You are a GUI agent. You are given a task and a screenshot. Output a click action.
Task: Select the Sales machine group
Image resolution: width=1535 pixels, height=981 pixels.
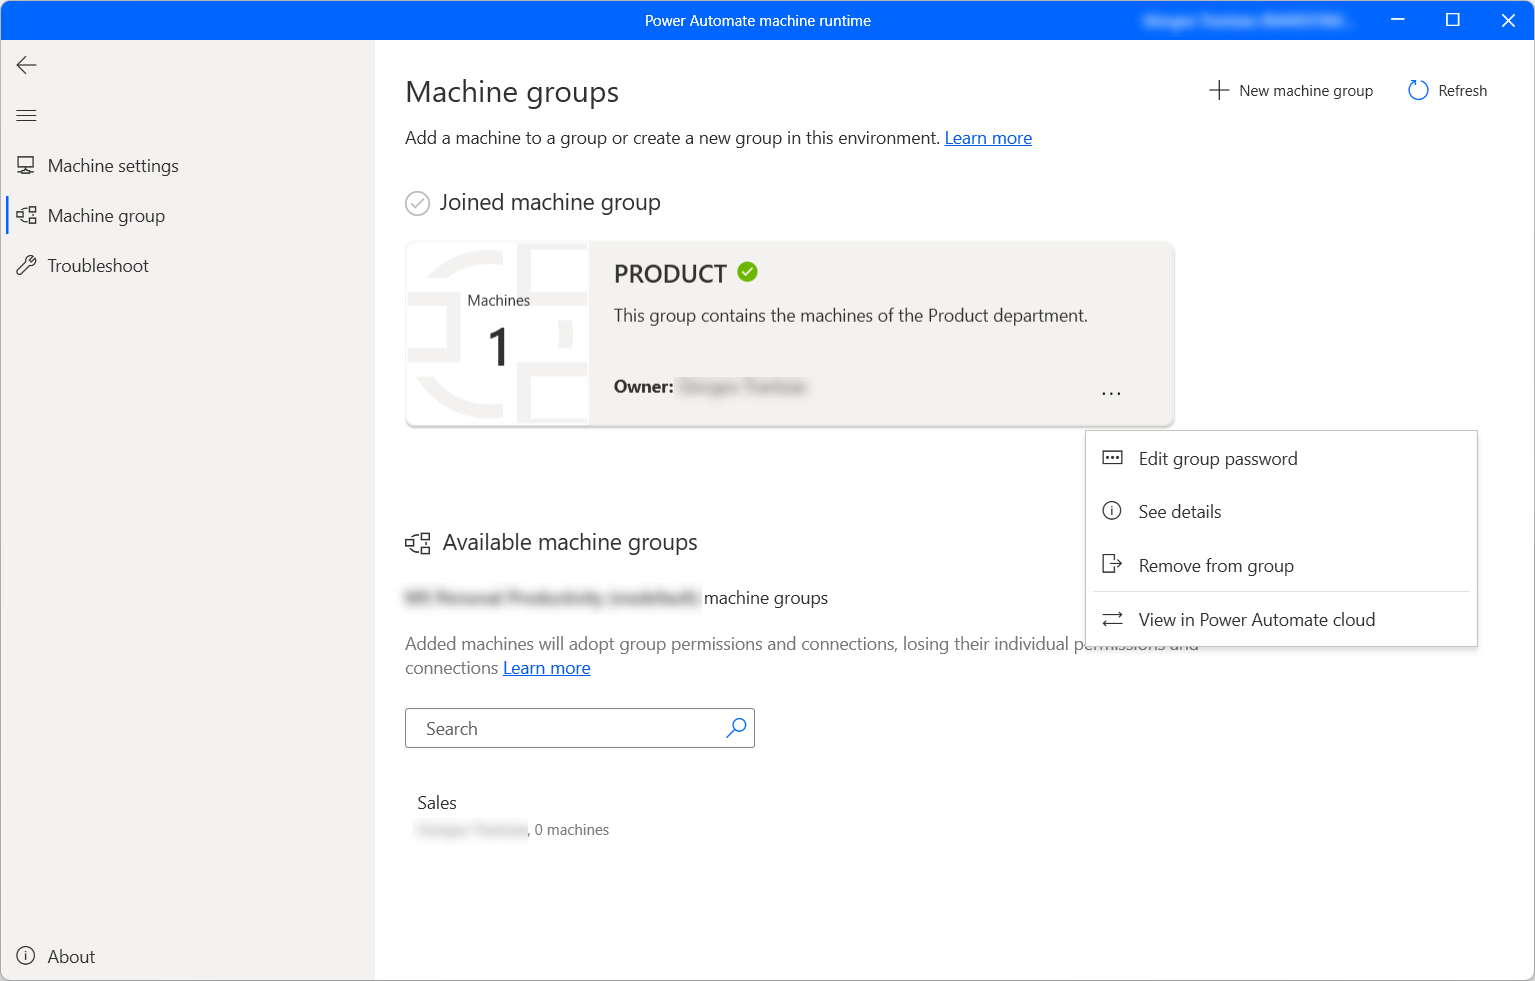pyautogui.click(x=437, y=803)
